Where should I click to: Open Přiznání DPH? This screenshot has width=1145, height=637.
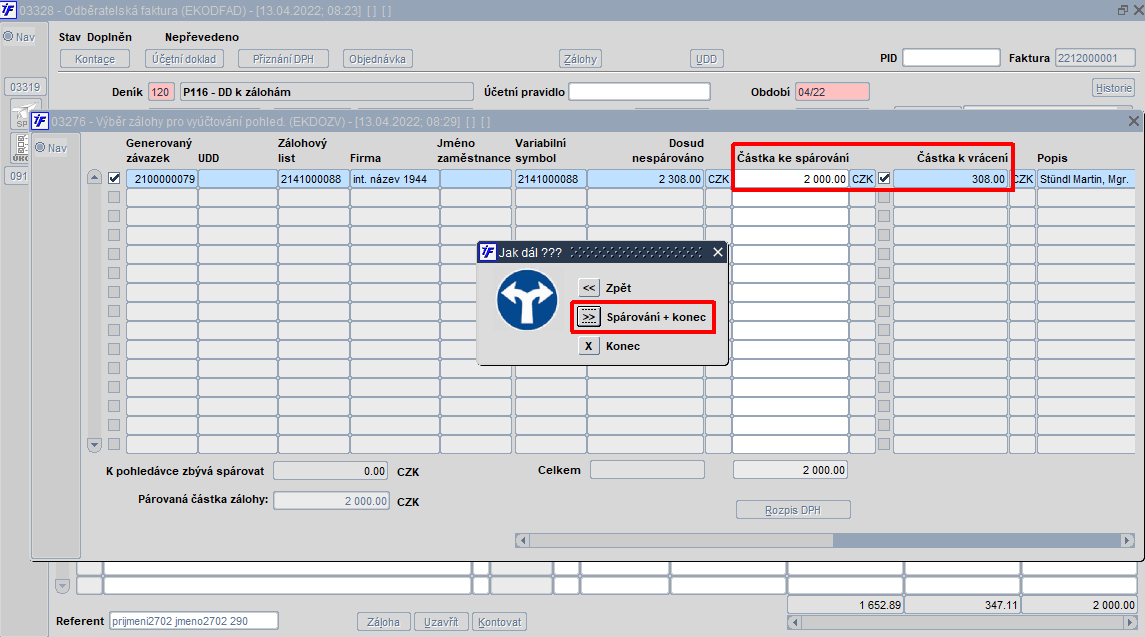tap(283, 59)
